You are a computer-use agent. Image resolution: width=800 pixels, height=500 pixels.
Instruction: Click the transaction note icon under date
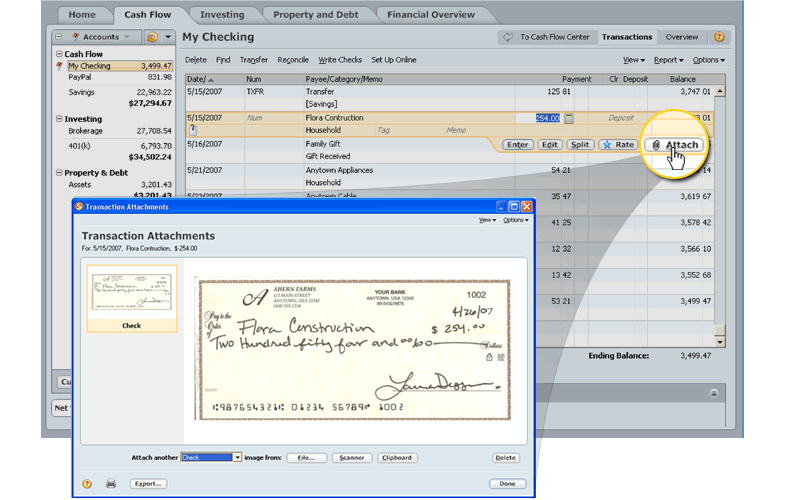[192, 130]
